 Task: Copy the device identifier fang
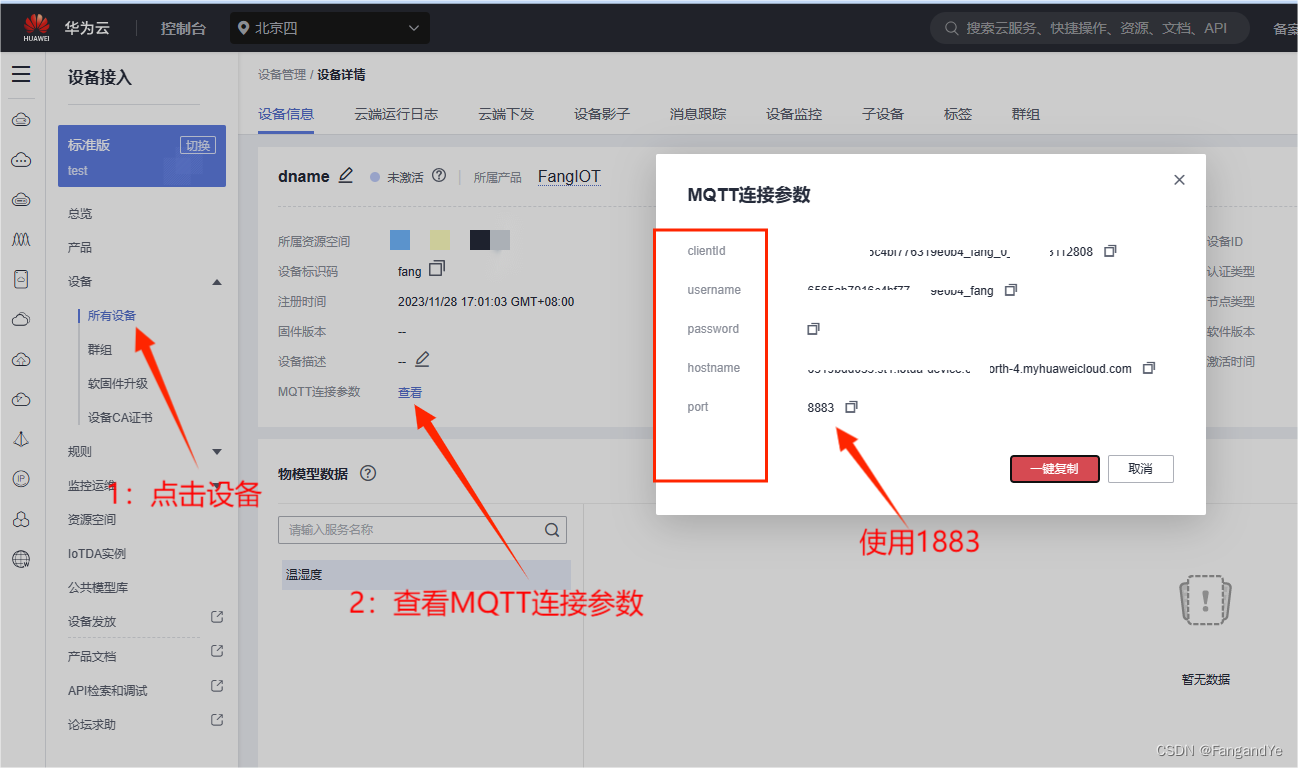coord(437,269)
